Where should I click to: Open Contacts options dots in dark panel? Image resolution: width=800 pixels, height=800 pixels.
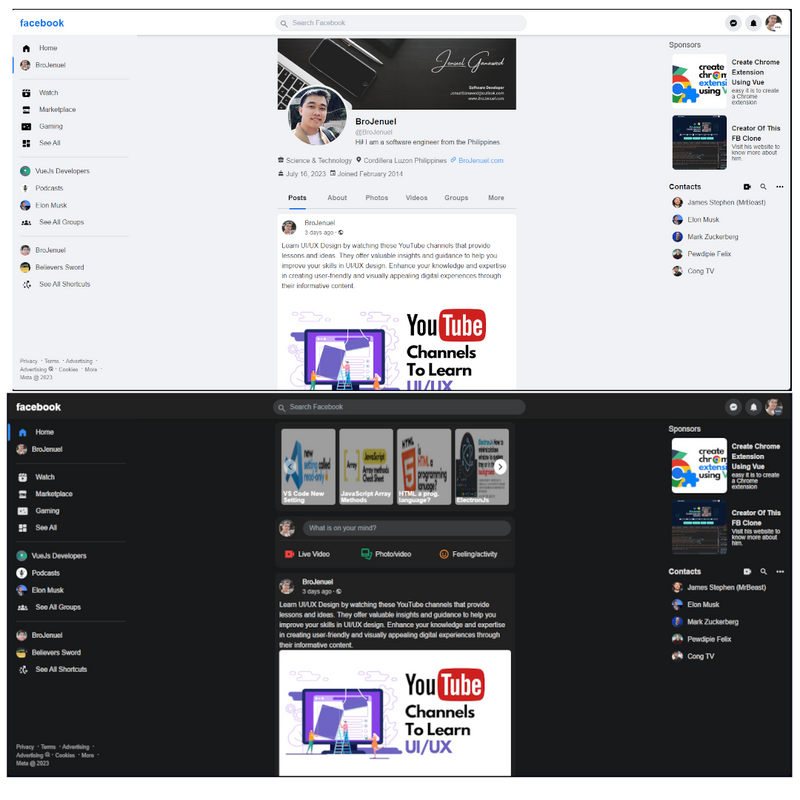[780, 571]
